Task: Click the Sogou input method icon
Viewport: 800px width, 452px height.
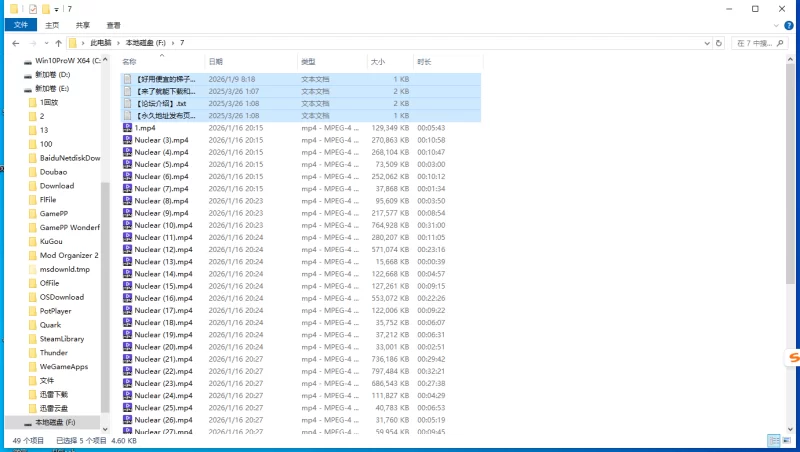Action: coord(793,358)
